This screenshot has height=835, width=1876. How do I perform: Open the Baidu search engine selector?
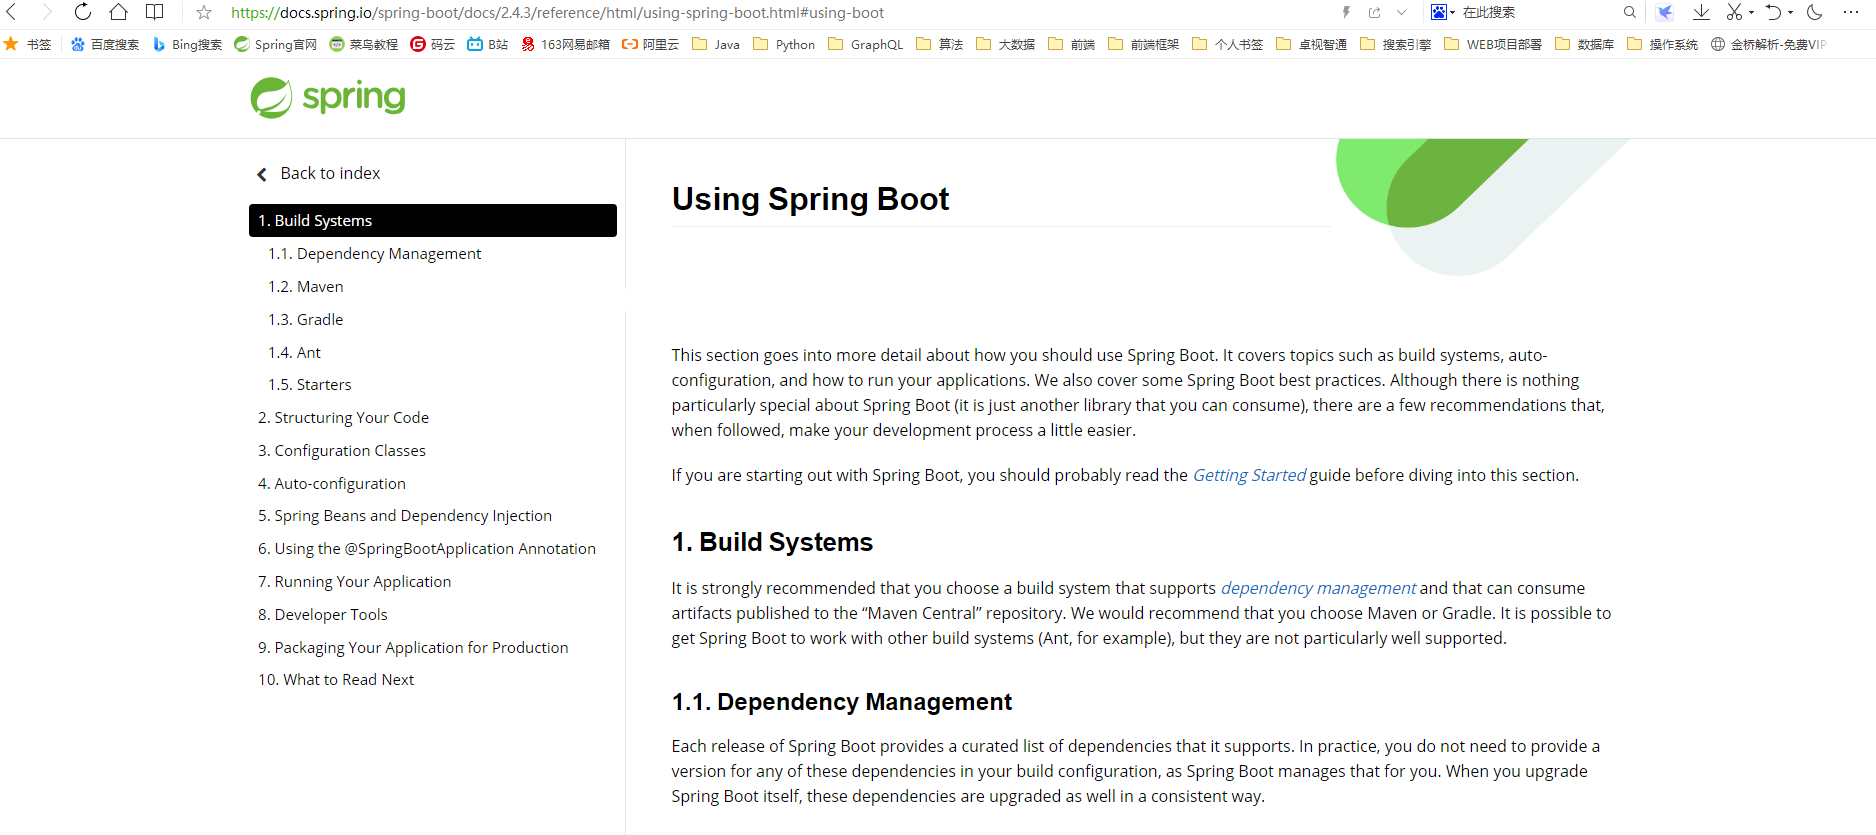click(1443, 12)
